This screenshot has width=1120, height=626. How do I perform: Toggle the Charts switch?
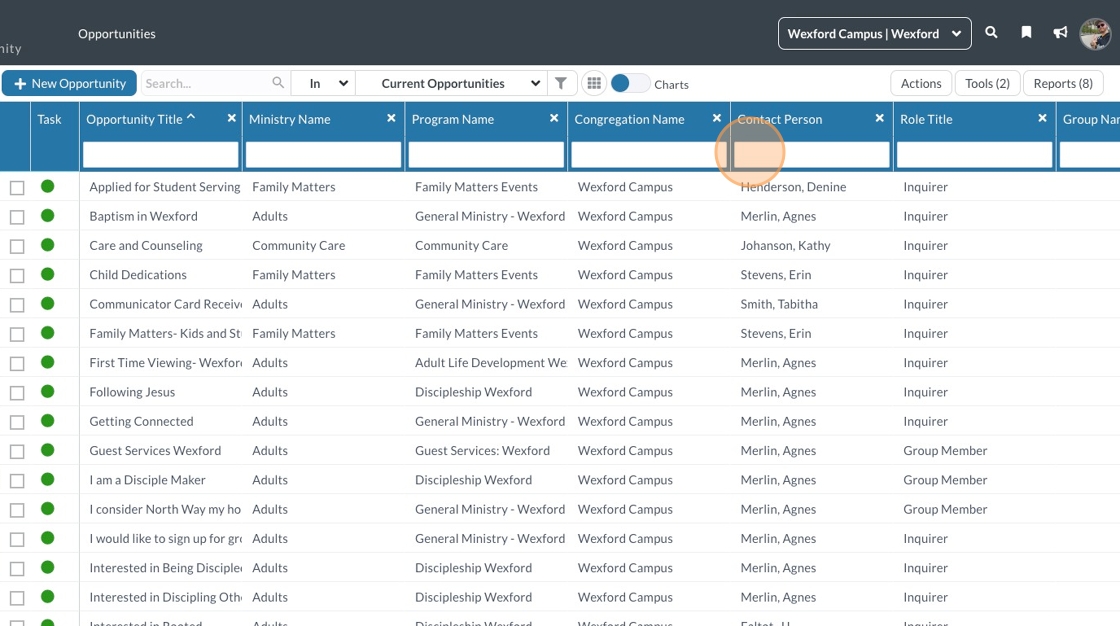[630, 84]
